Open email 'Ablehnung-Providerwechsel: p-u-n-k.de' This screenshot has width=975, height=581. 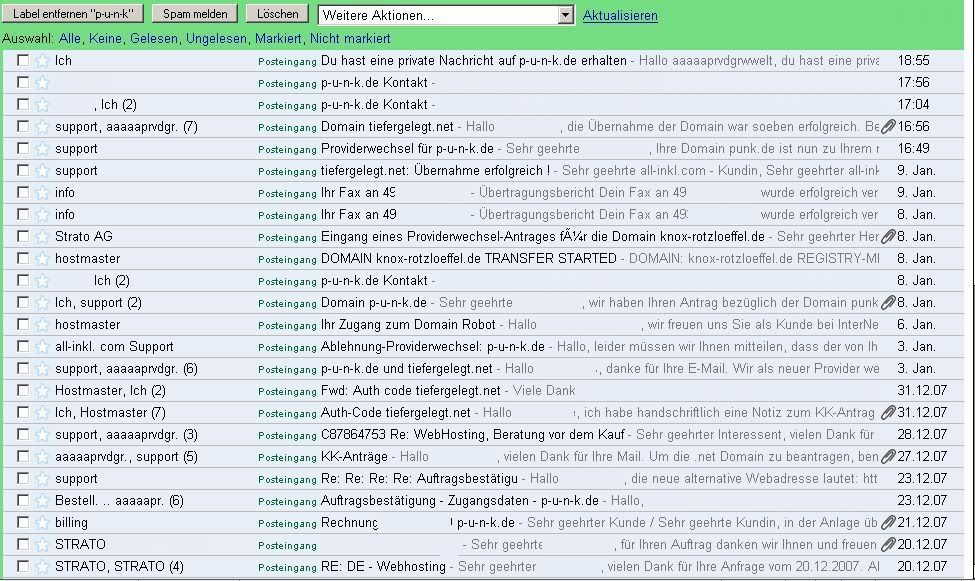pos(433,346)
